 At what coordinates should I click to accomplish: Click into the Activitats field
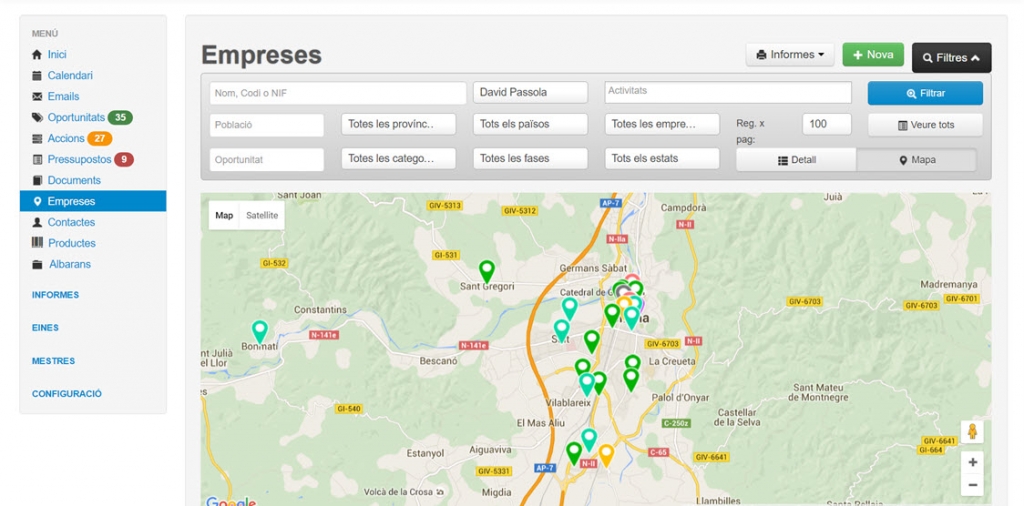[728, 92]
